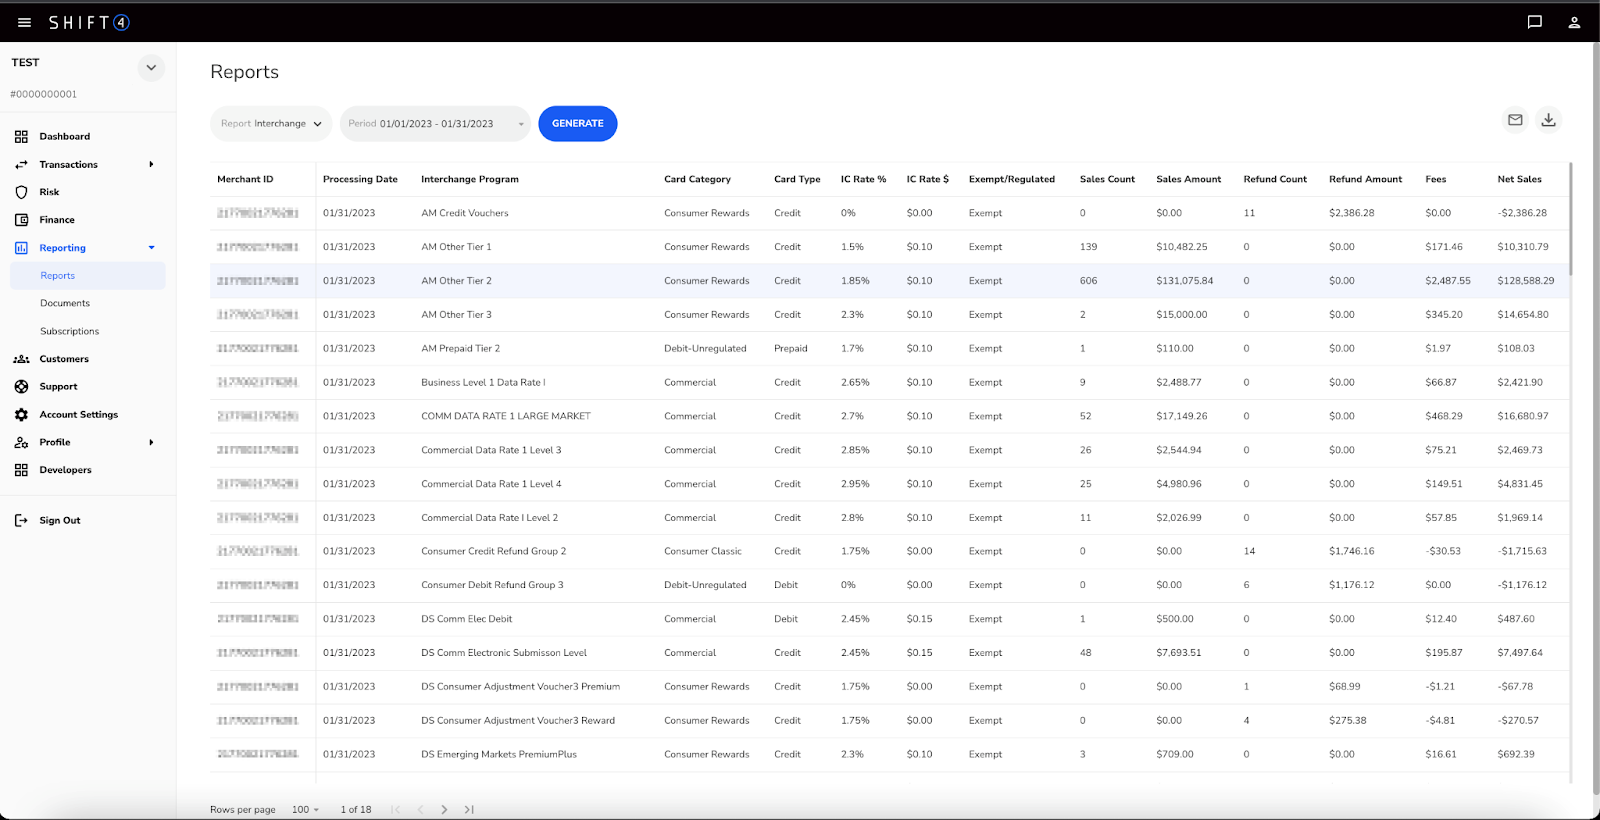Download the report using download icon
The width and height of the screenshot is (1600, 820).
tap(1548, 120)
